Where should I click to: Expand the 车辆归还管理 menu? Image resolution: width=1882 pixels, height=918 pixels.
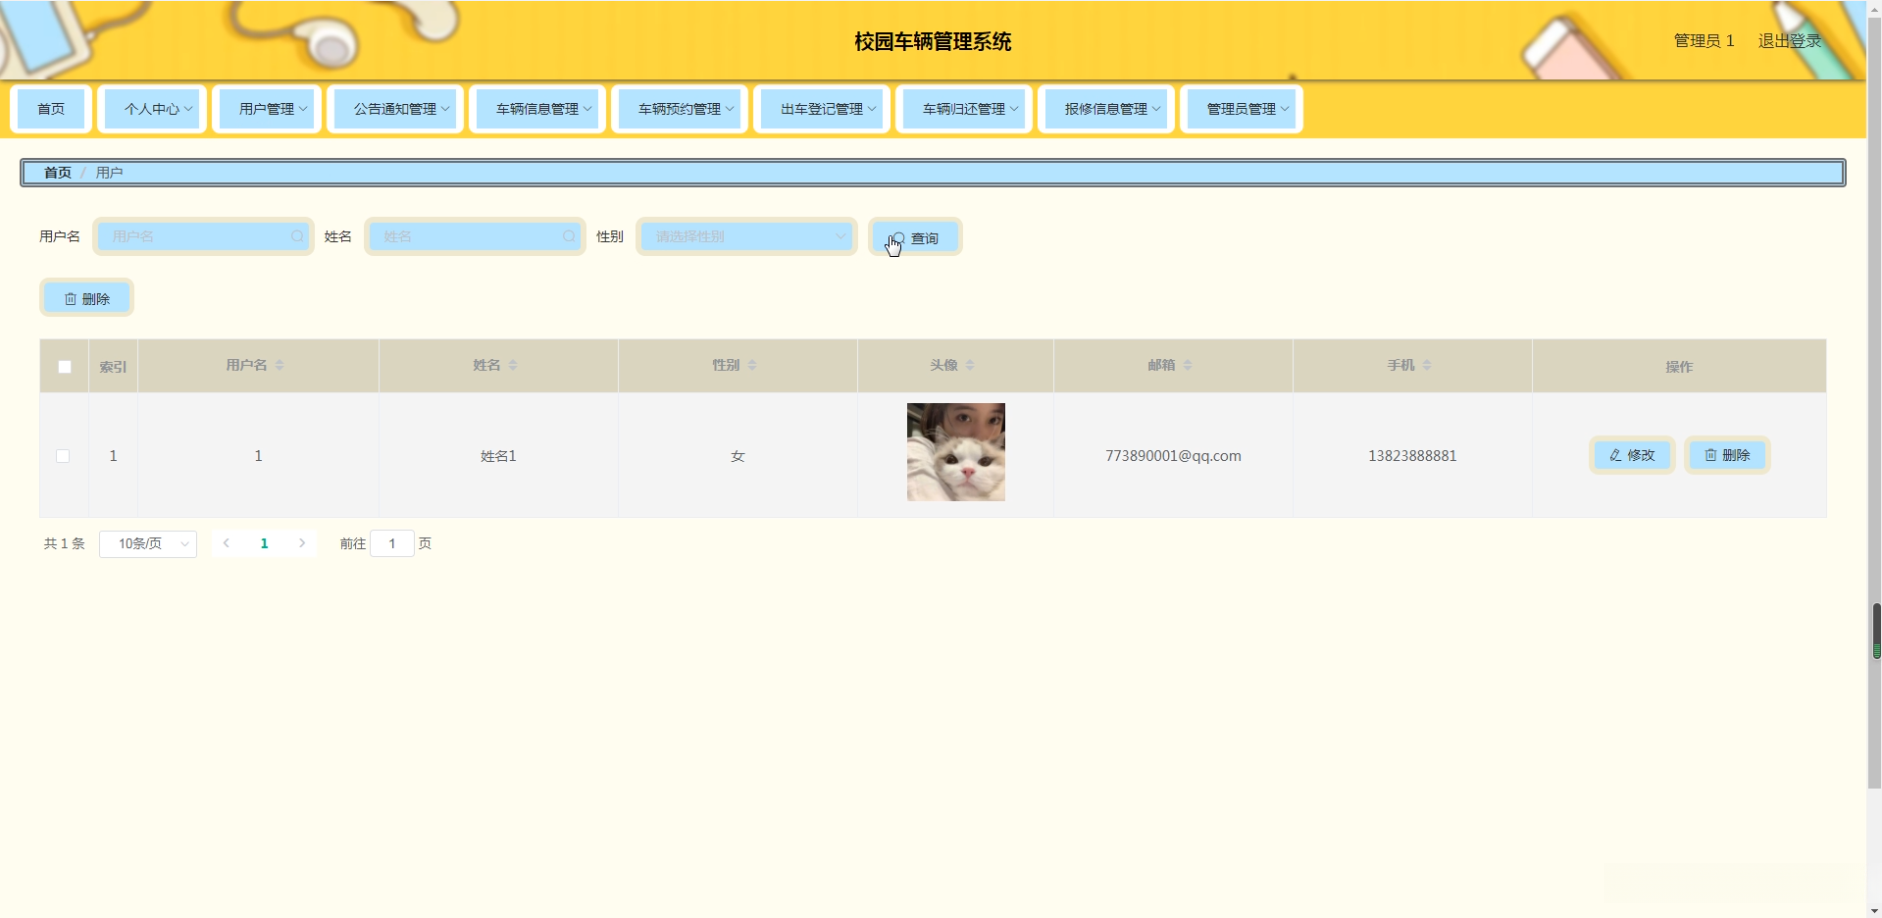point(964,109)
